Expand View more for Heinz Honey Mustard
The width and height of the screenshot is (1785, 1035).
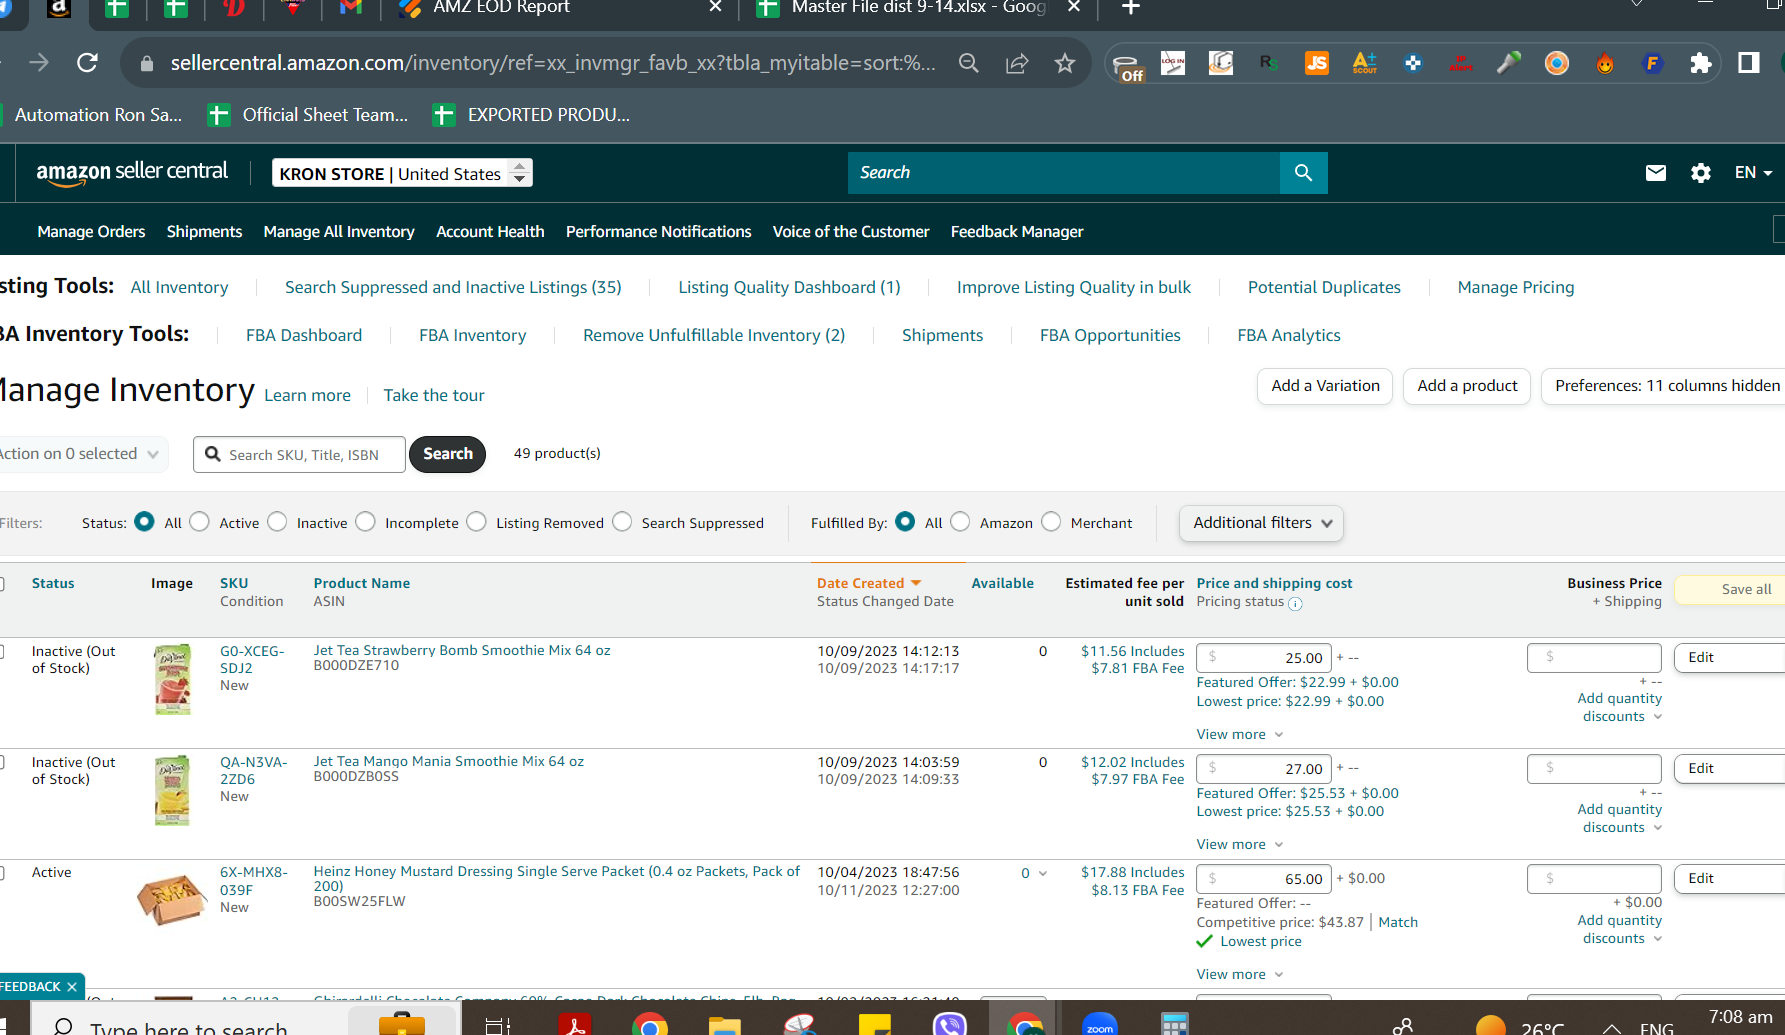[1240, 974]
